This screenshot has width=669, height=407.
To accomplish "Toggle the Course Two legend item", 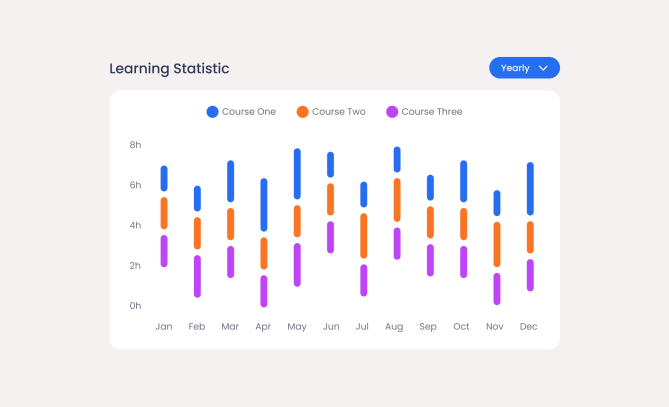I will [332, 112].
